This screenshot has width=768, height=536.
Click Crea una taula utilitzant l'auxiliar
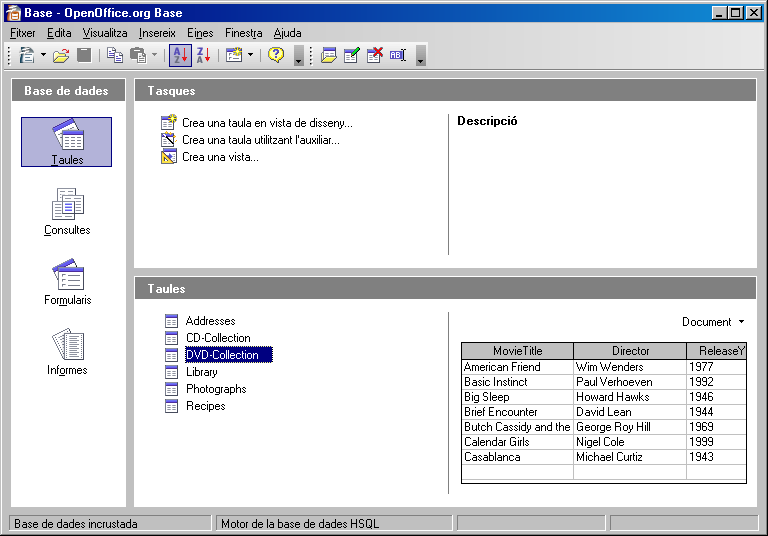(x=261, y=140)
